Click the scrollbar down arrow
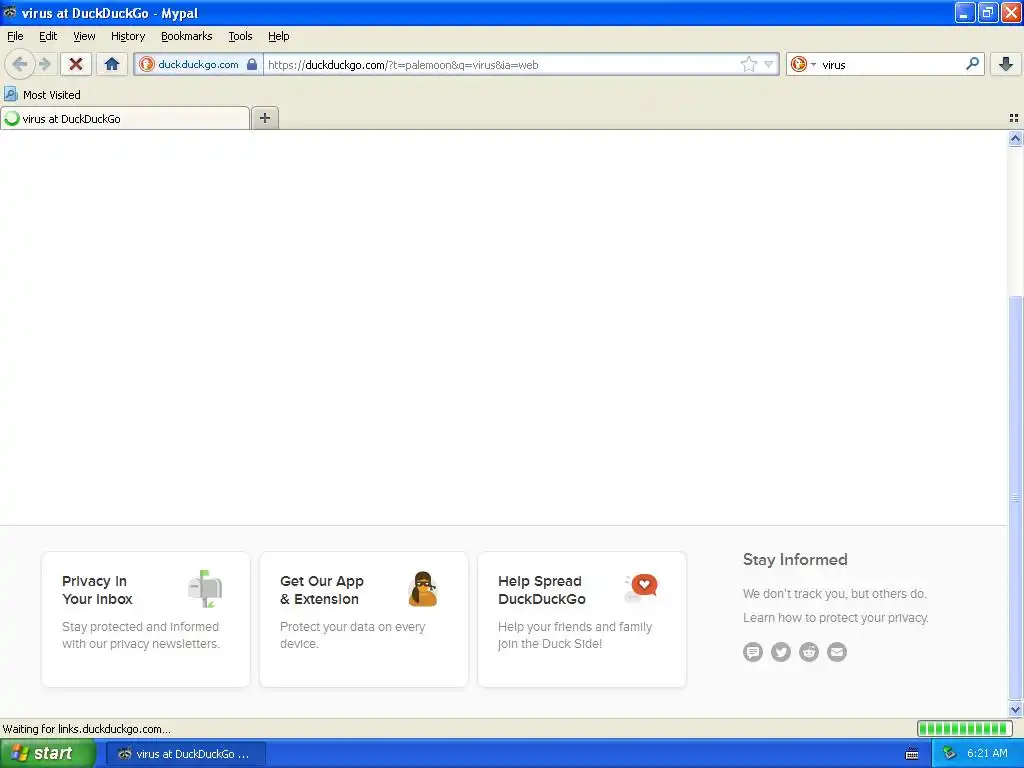Viewport: 1024px width, 768px height. tap(1015, 709)
